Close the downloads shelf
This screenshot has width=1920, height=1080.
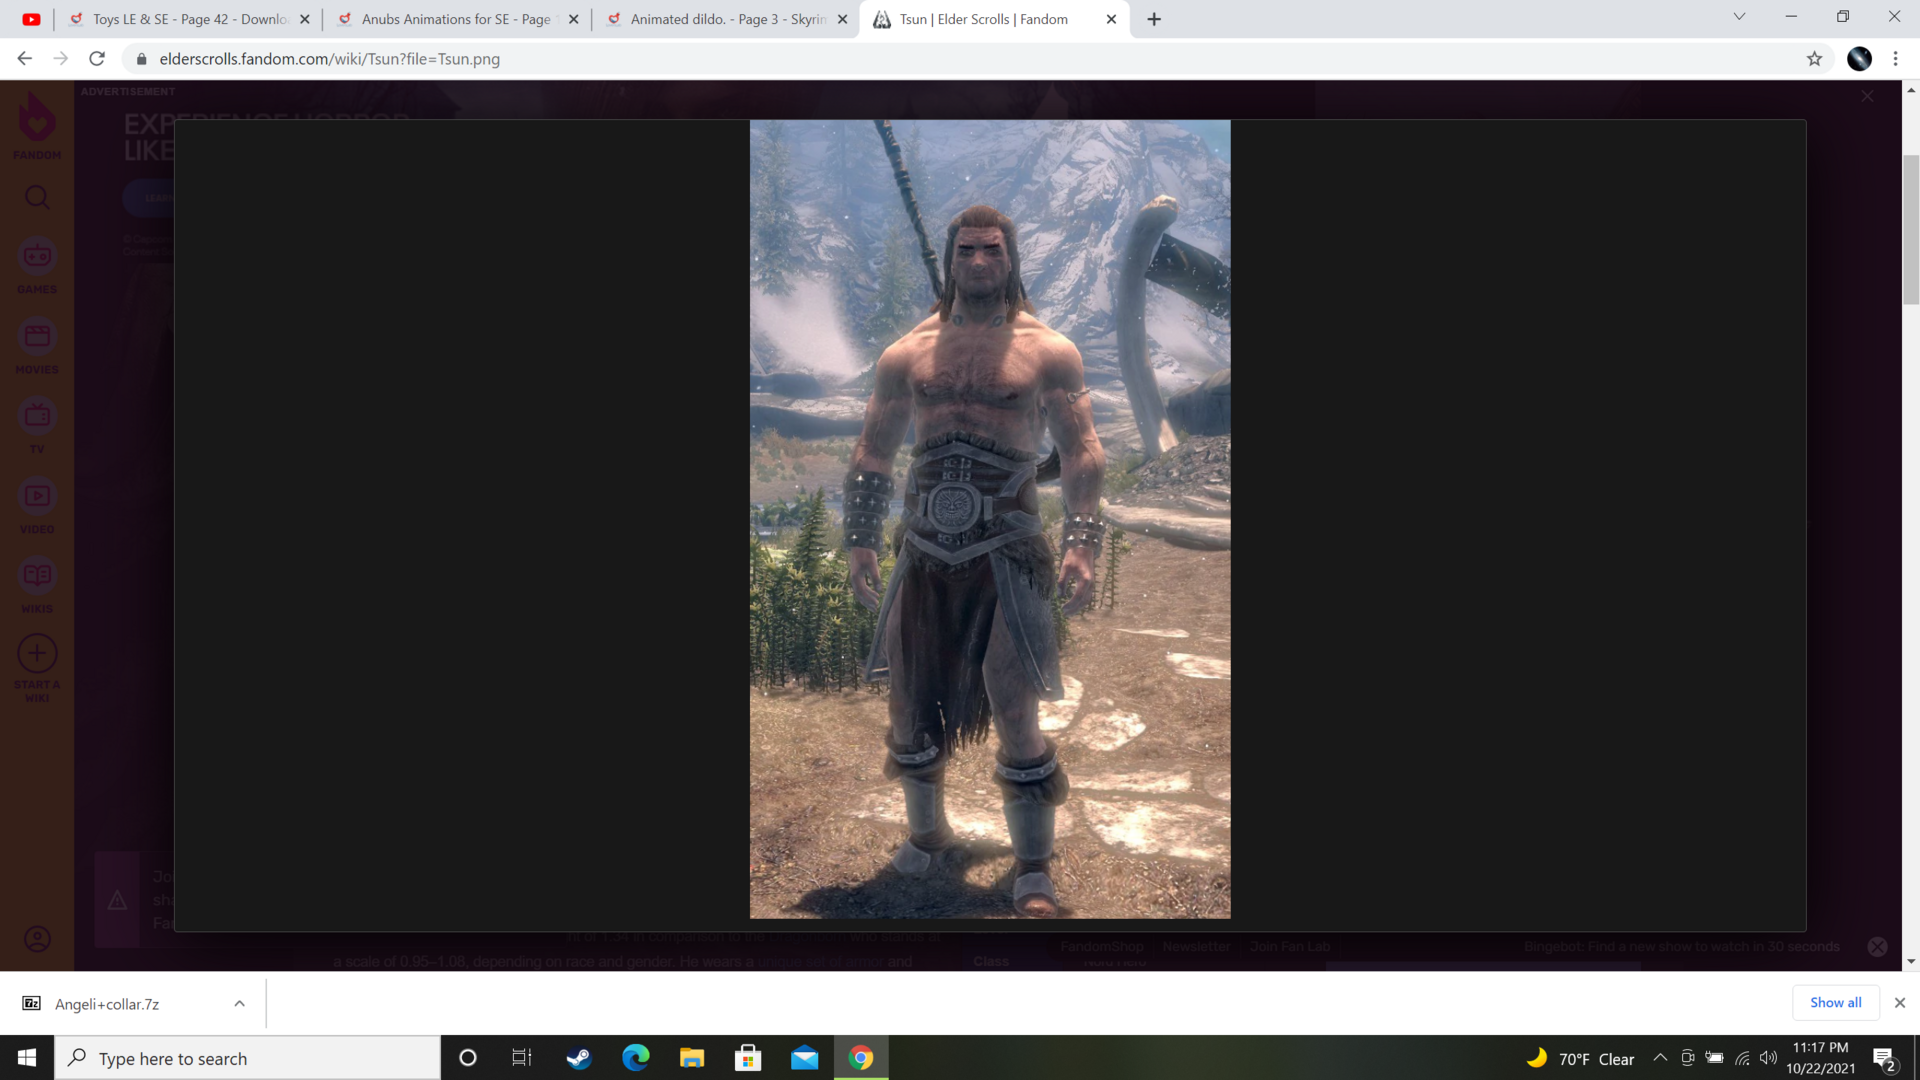1900,1003
